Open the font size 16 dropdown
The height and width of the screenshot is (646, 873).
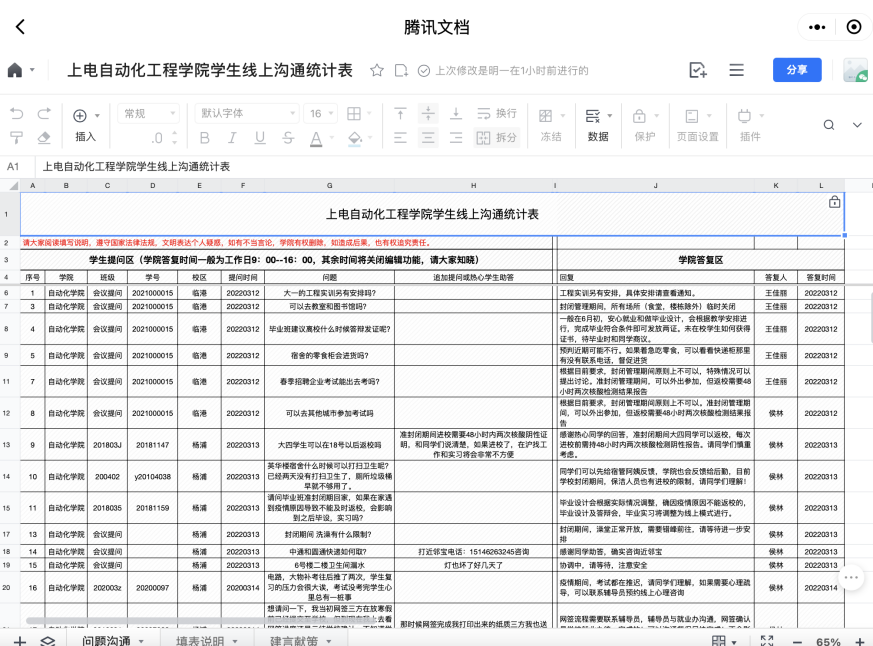coord(322,114)
